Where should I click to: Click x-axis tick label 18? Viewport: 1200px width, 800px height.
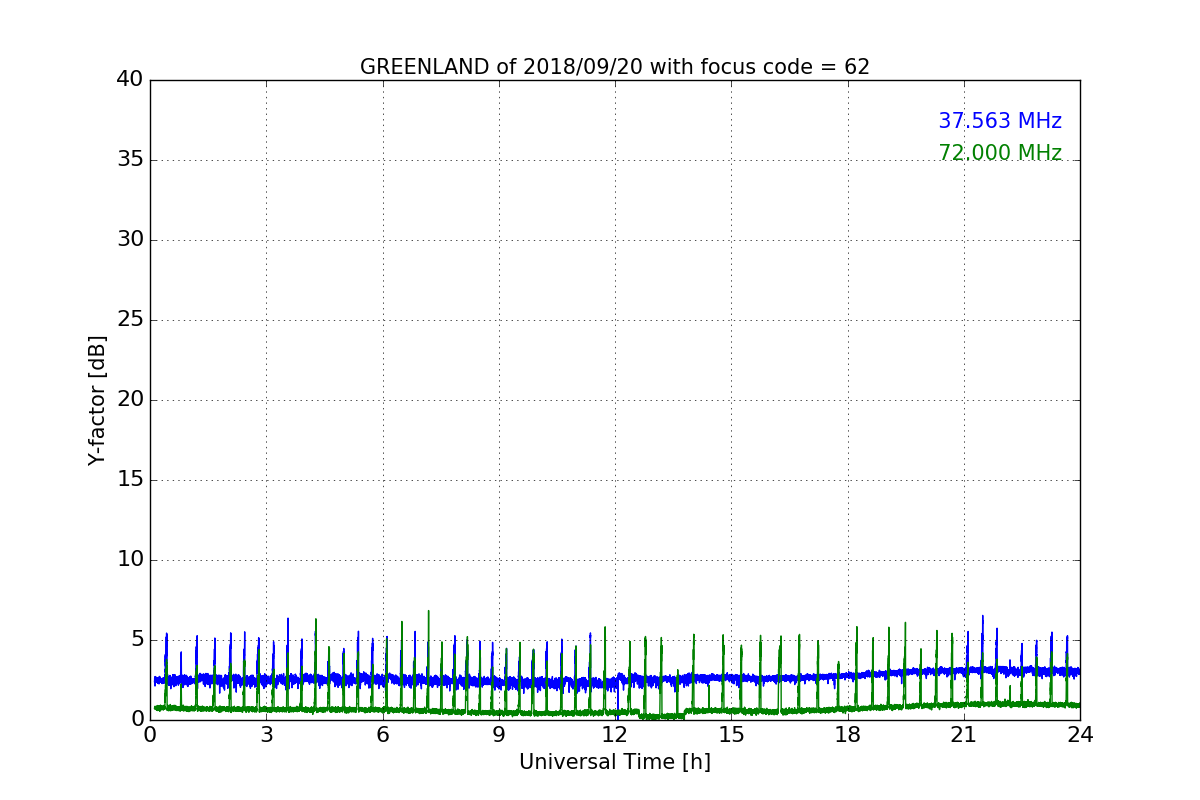[848, 735]
